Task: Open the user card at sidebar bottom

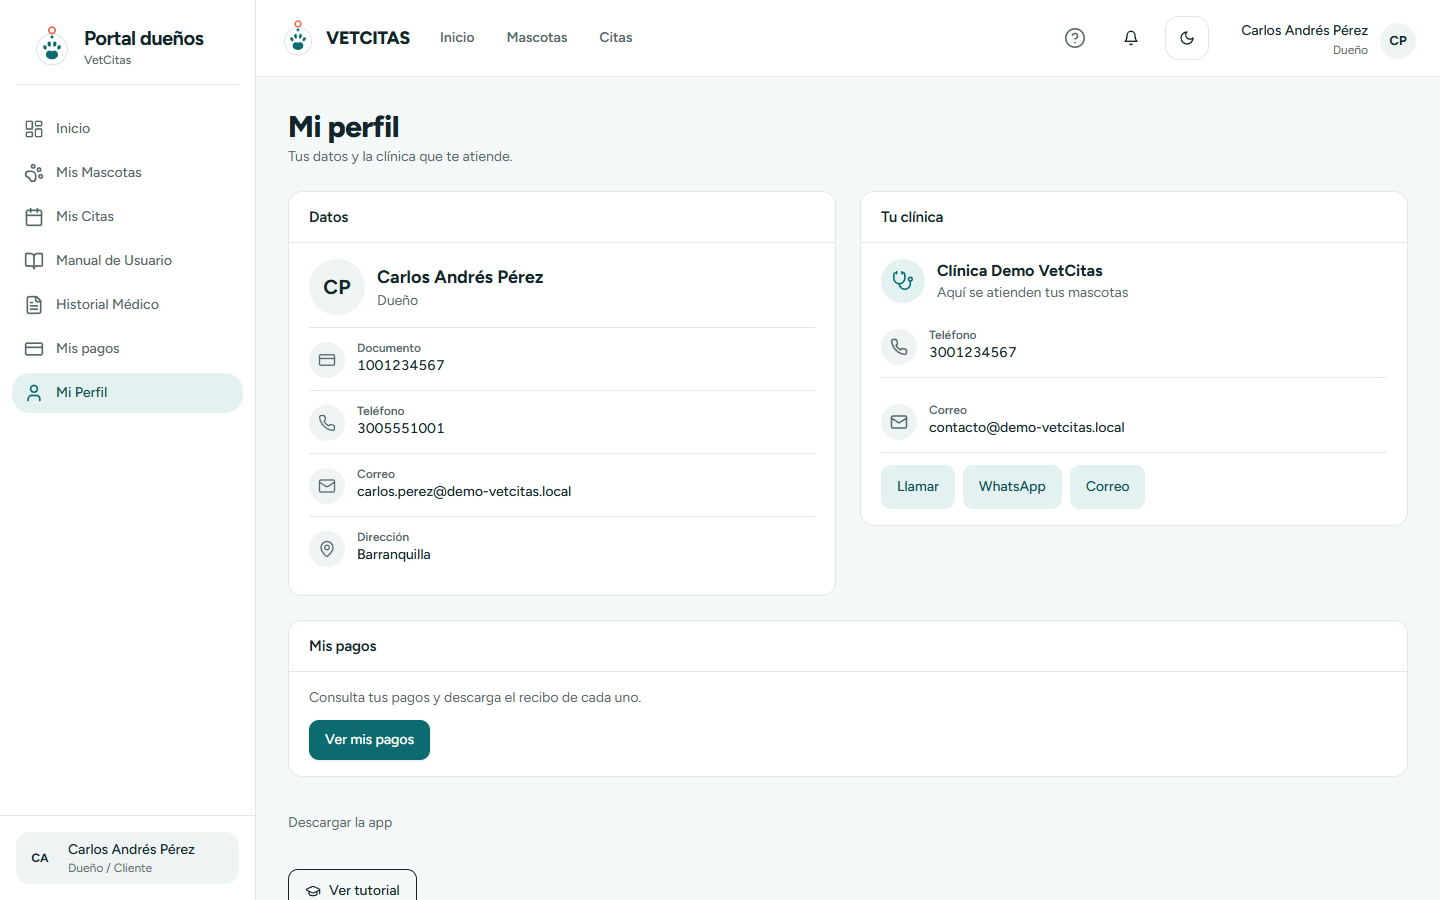Action: click(x=127, y=858)
